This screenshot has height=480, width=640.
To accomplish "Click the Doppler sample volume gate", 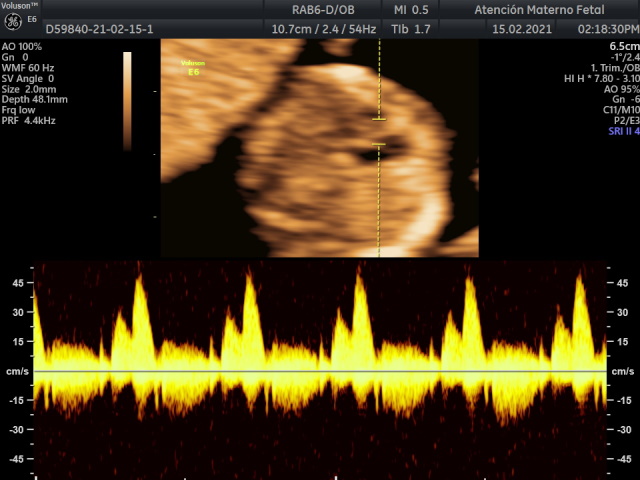I will pos(379,133).
